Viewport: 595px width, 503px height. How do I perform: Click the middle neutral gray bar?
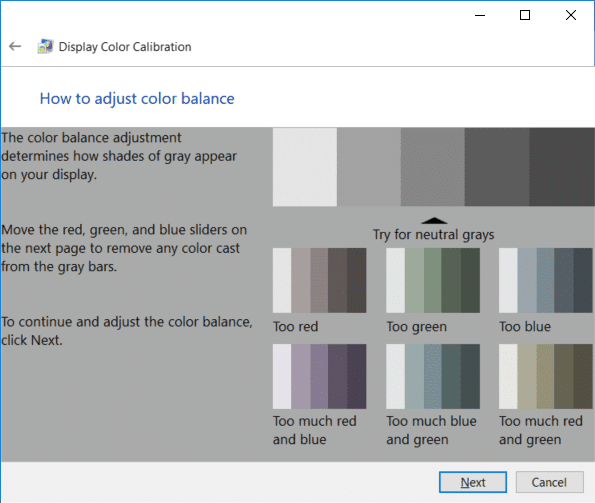point(433,167)
